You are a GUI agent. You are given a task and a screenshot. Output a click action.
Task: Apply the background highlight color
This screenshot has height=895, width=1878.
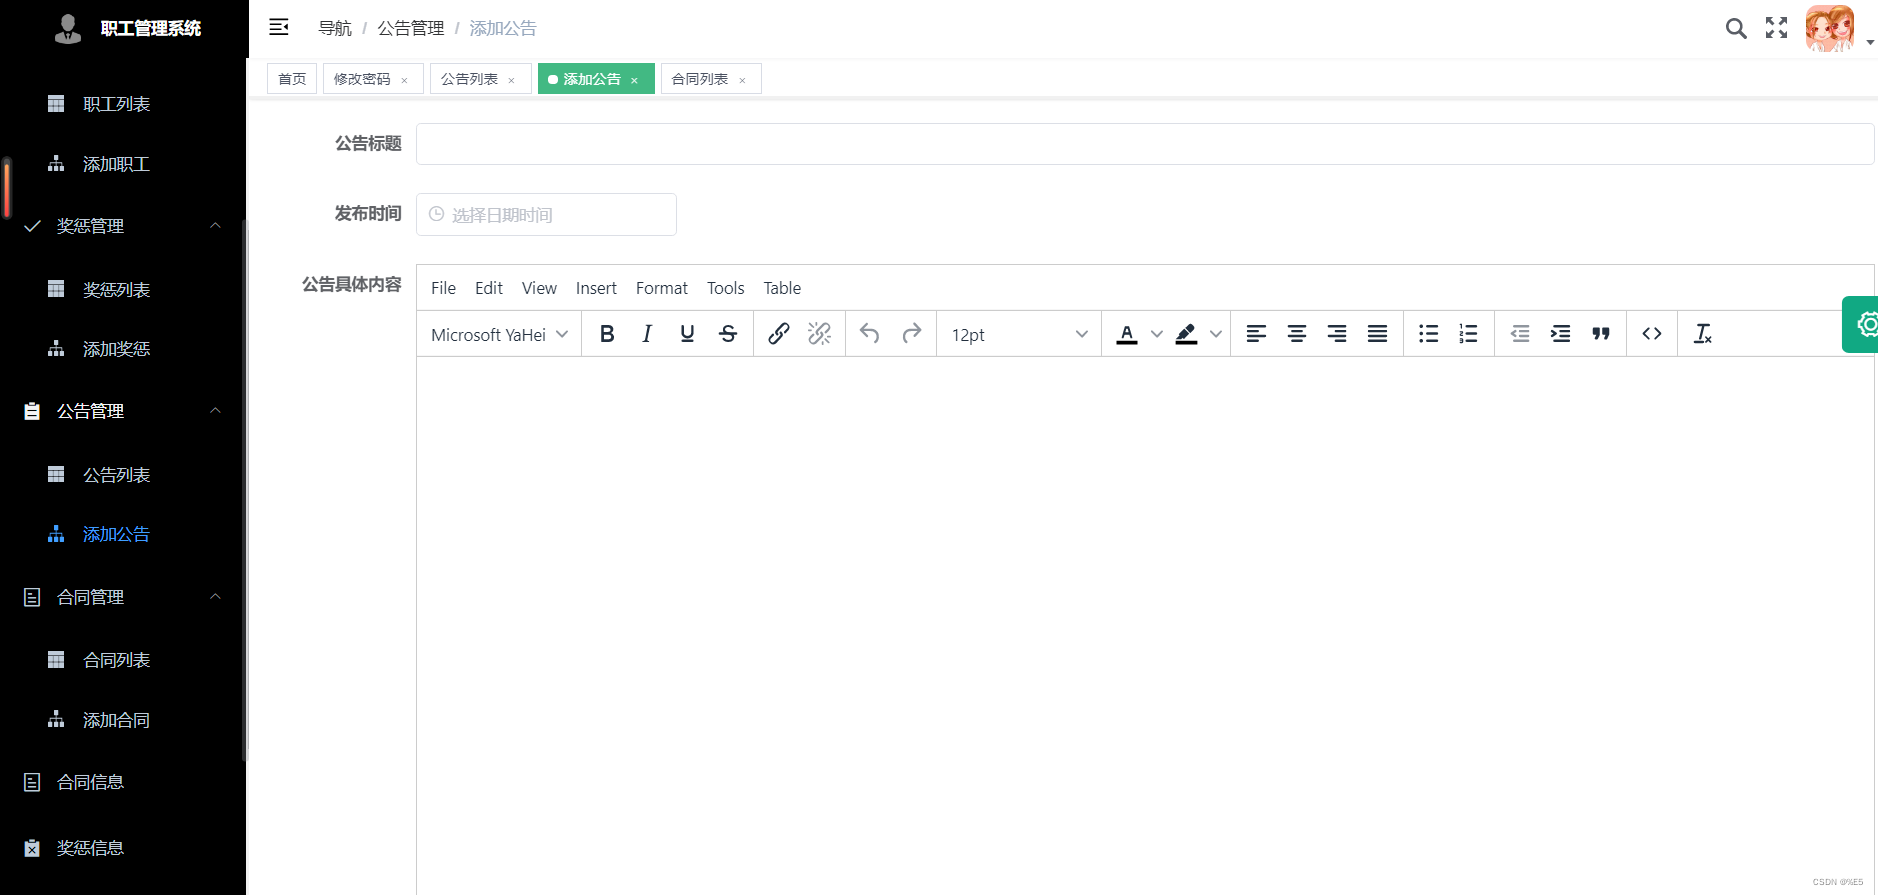(1186, 334)
